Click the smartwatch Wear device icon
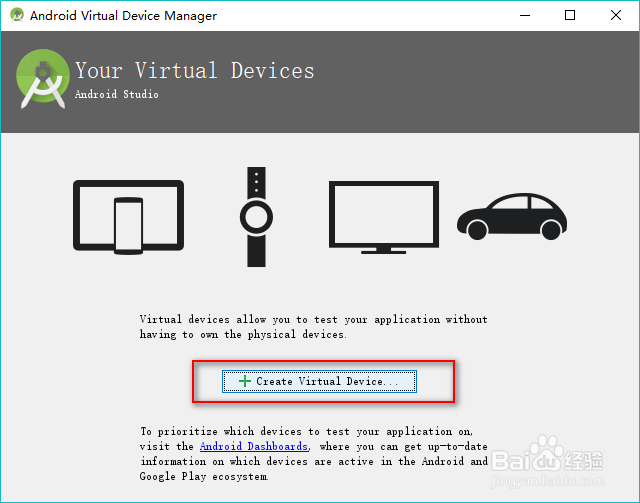The image size is (640, 503). pos(256,217)
